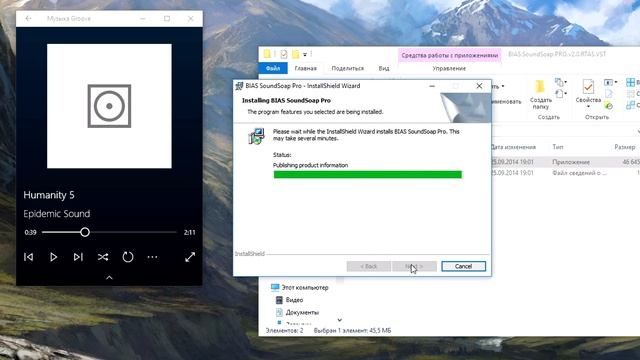Click the Groove back arrow
Image resolution: width=640 pixels, height=360 pixels.
pyautogui.click(x=28, y=18)
